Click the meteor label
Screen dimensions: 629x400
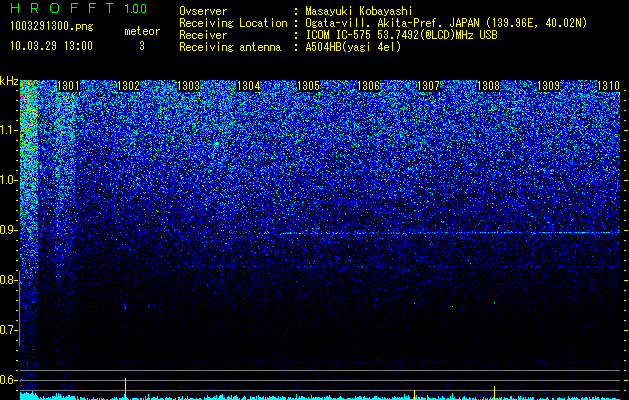(142, 31)
